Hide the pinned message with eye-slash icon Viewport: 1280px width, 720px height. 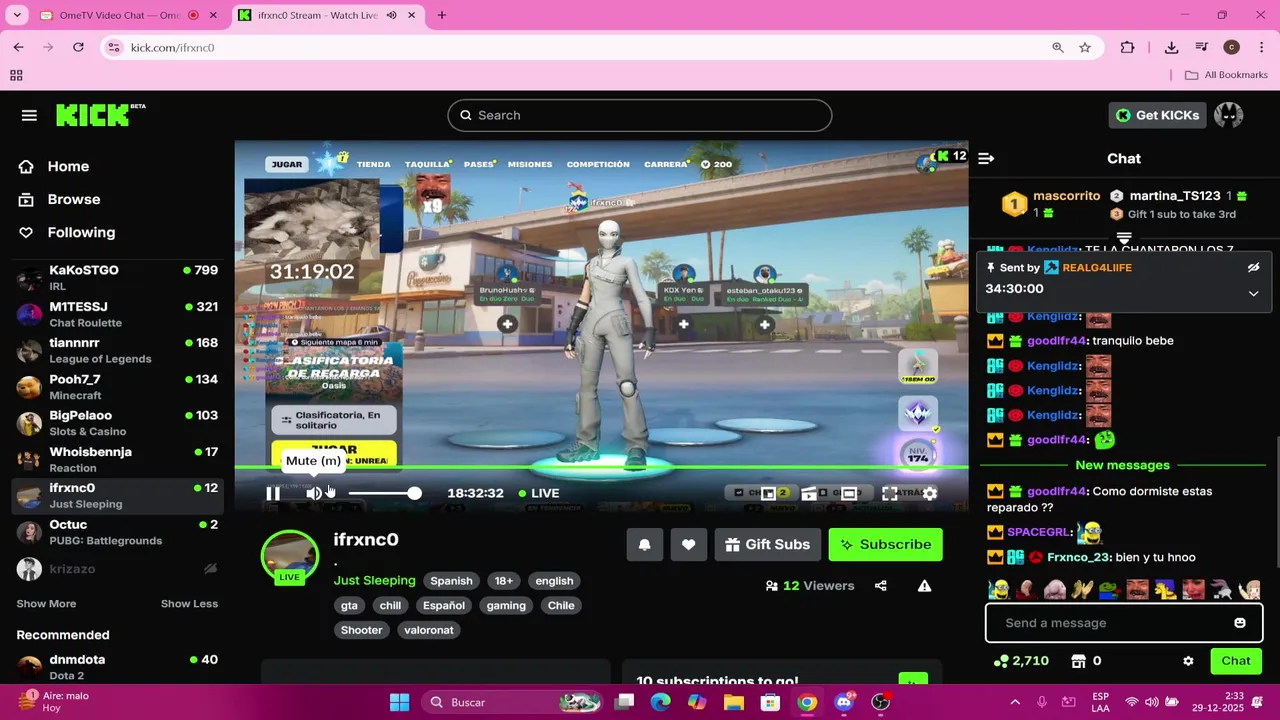click(x=1253, y=268)
